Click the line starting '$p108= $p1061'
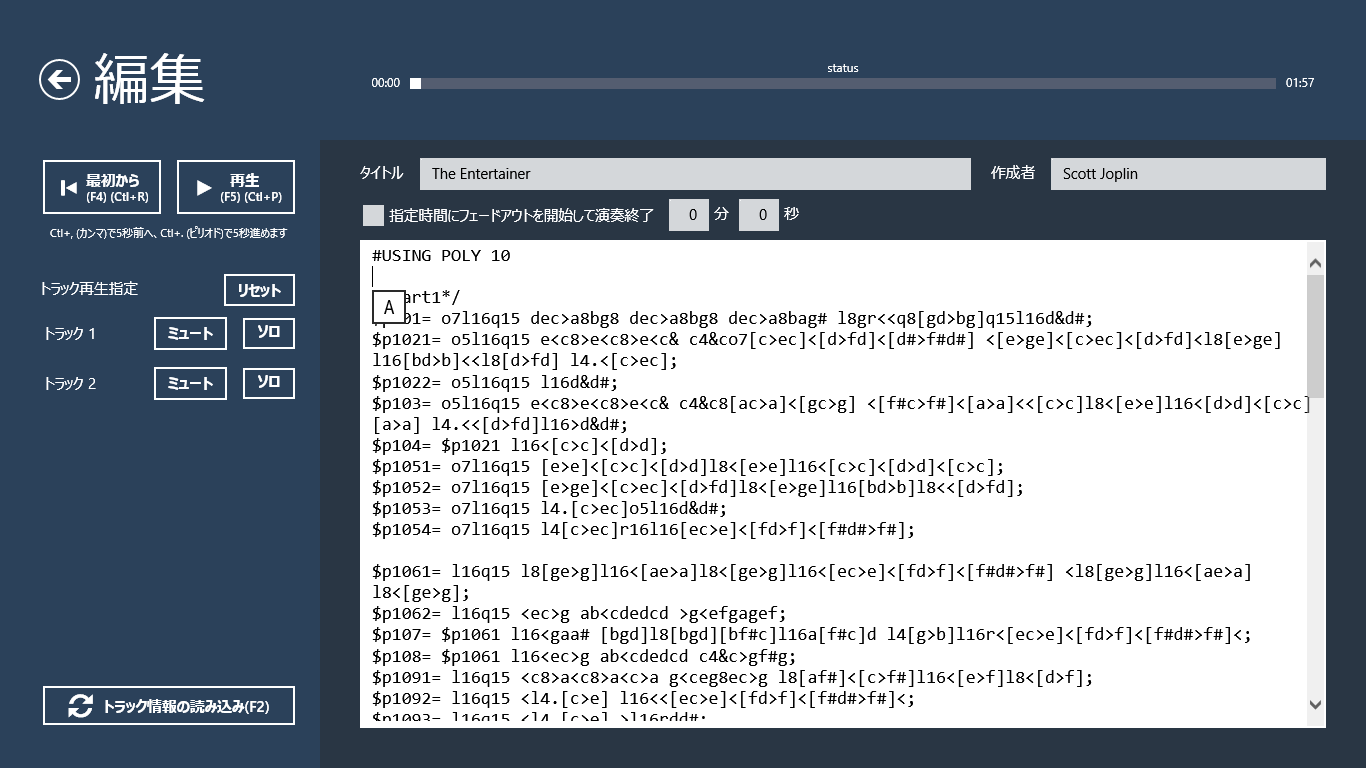 tap(584, 655)
